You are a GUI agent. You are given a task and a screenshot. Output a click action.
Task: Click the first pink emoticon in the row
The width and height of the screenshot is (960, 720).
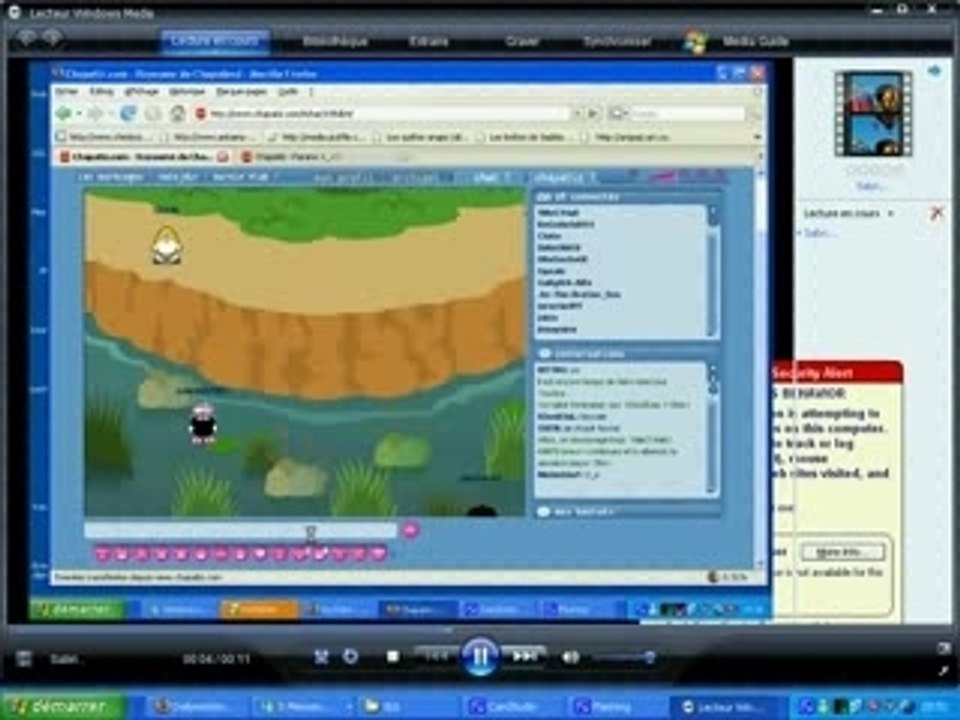pos(103,554)
